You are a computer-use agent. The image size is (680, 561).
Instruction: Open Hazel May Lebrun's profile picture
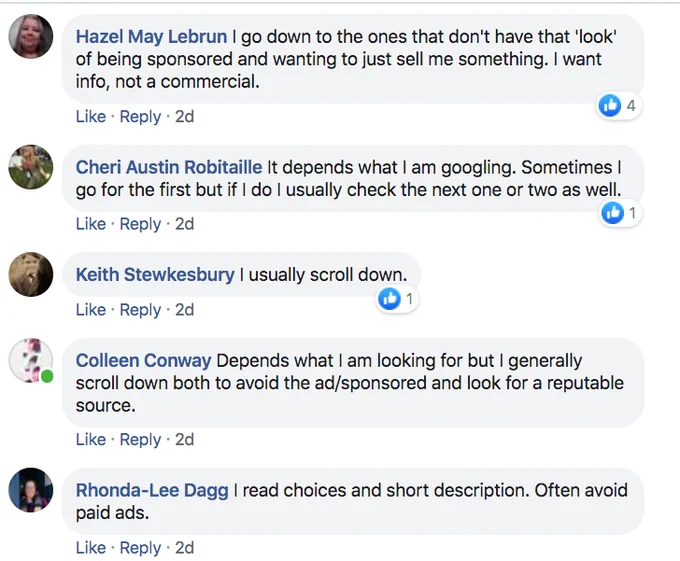point(30,36)
